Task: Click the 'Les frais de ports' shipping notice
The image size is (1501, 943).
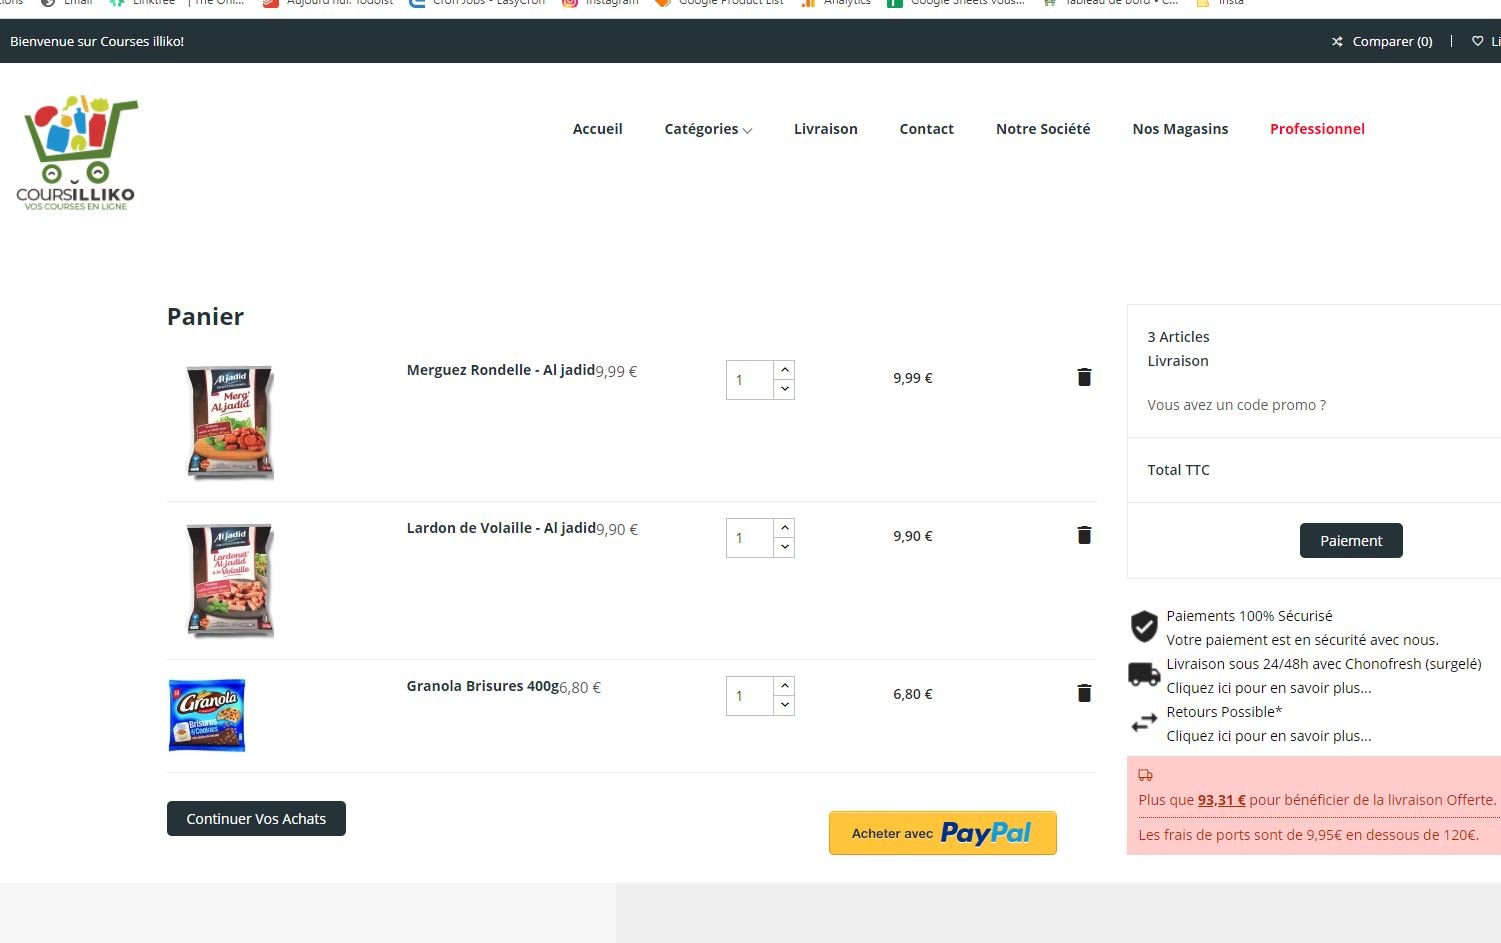Action: coord(1308,835)
